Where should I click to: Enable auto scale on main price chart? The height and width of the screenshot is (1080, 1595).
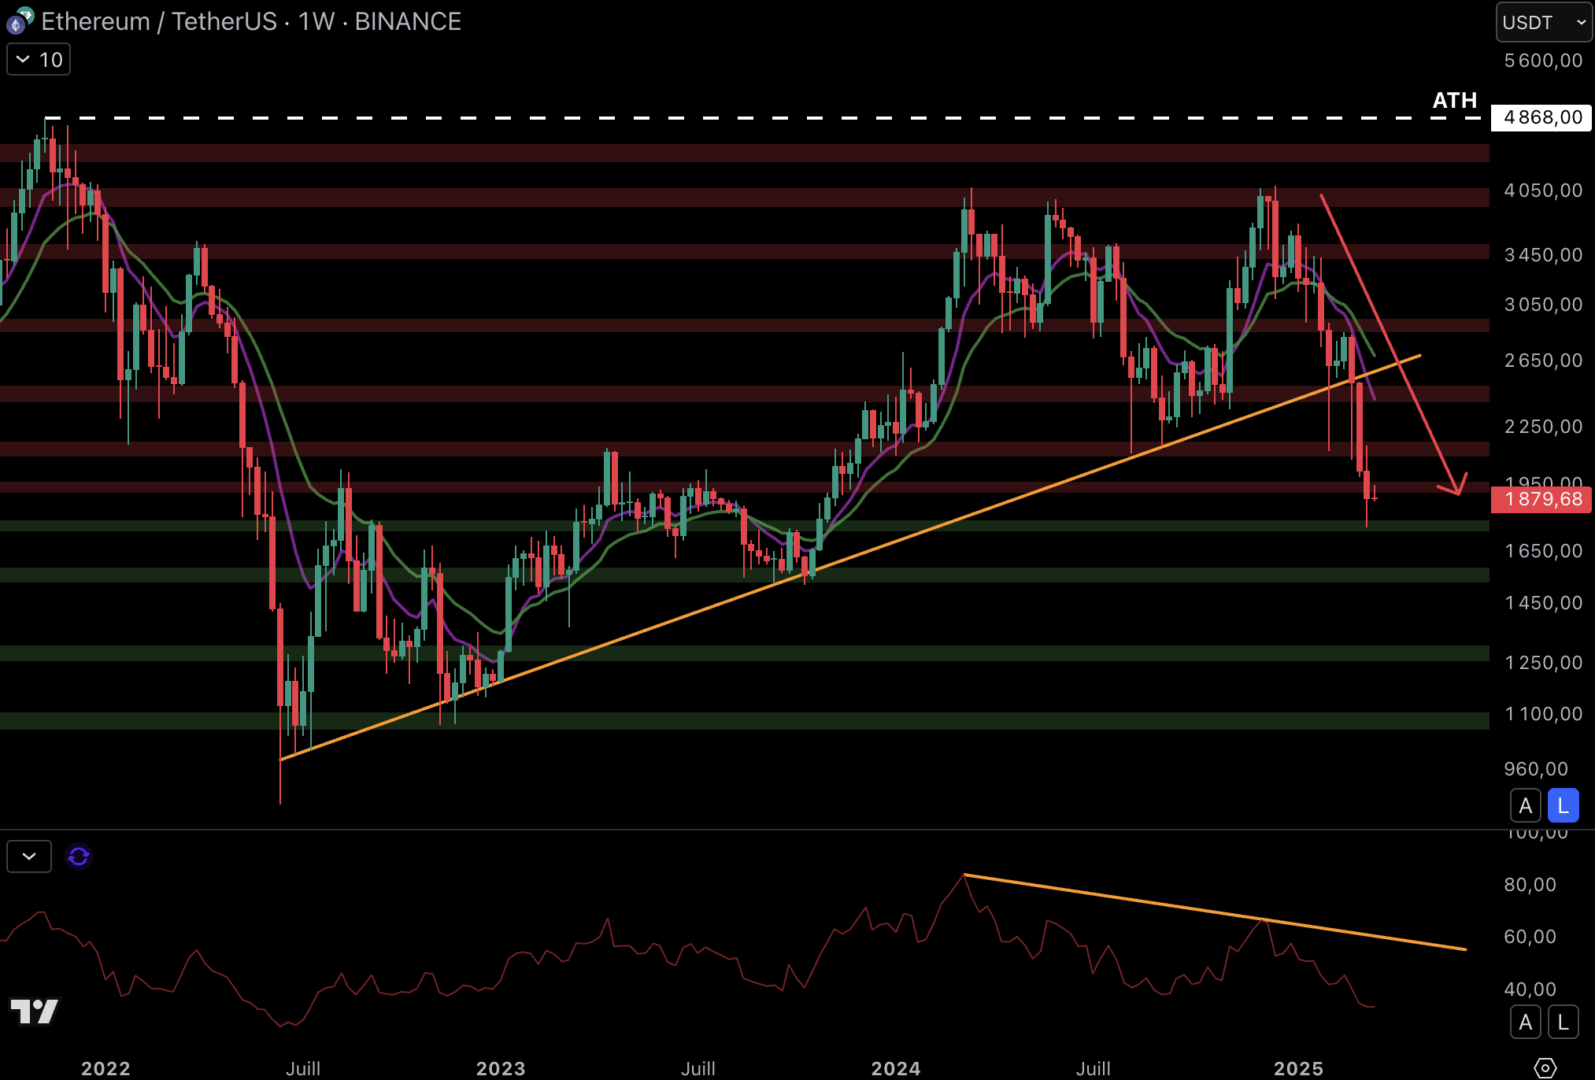click(1525, 805)
